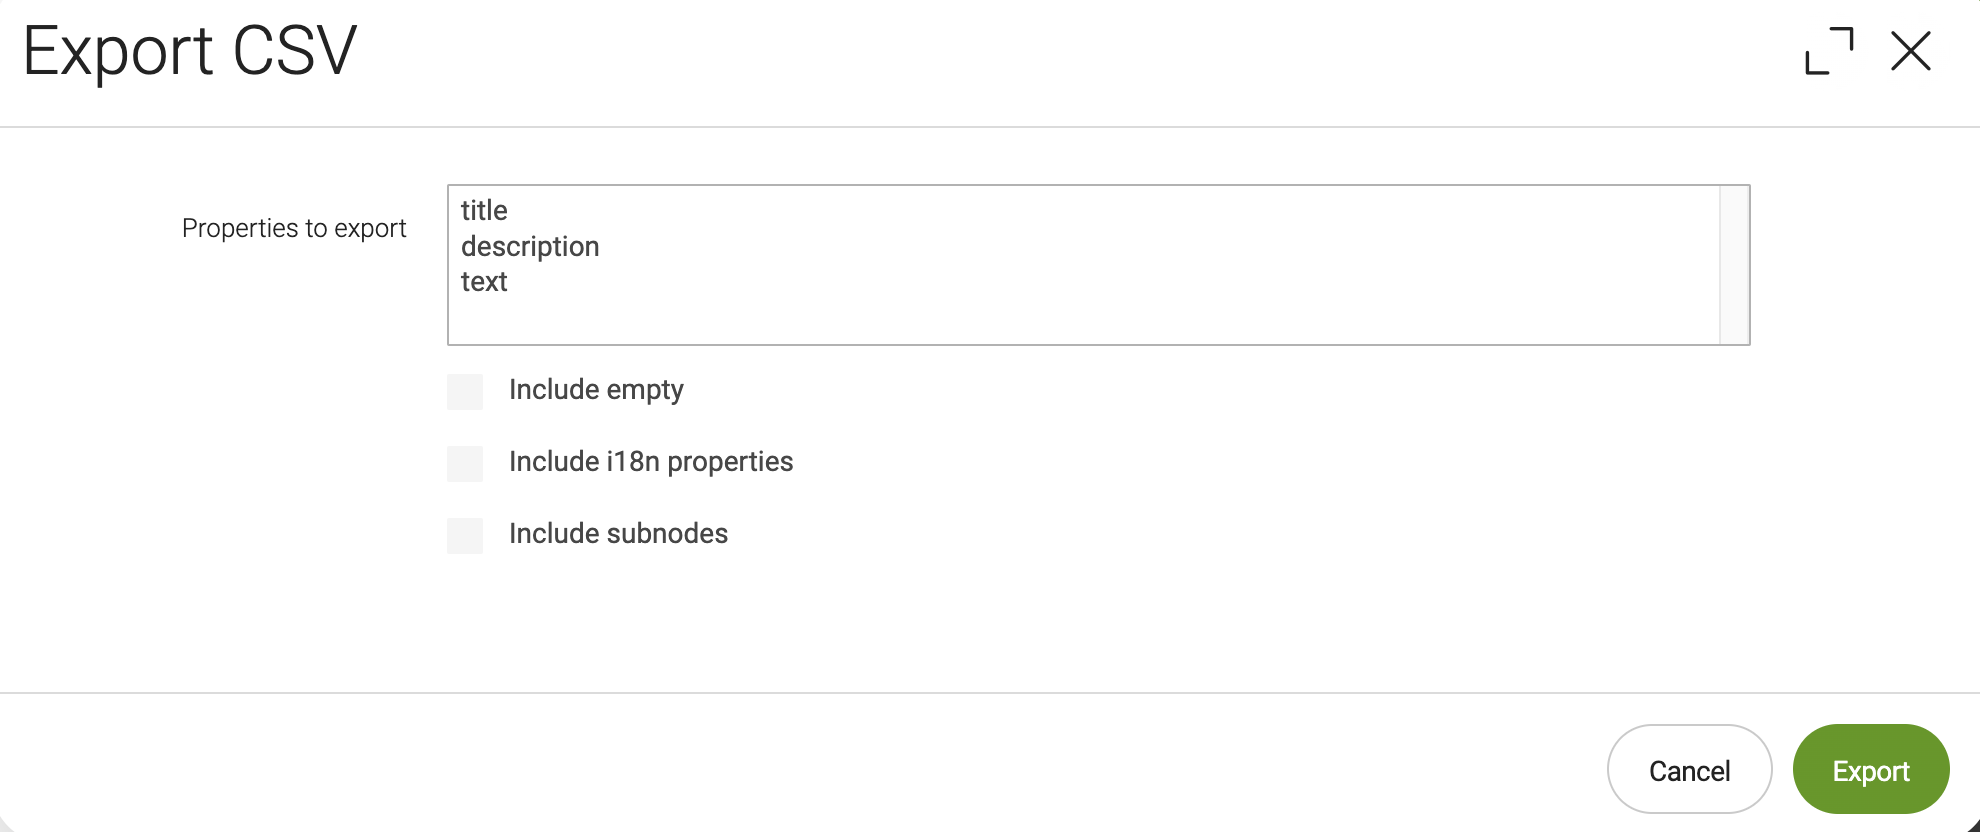This screenshot has height=832, width=1980.
Task: Select the title property in the list
Action: click(x=482, y=211)
